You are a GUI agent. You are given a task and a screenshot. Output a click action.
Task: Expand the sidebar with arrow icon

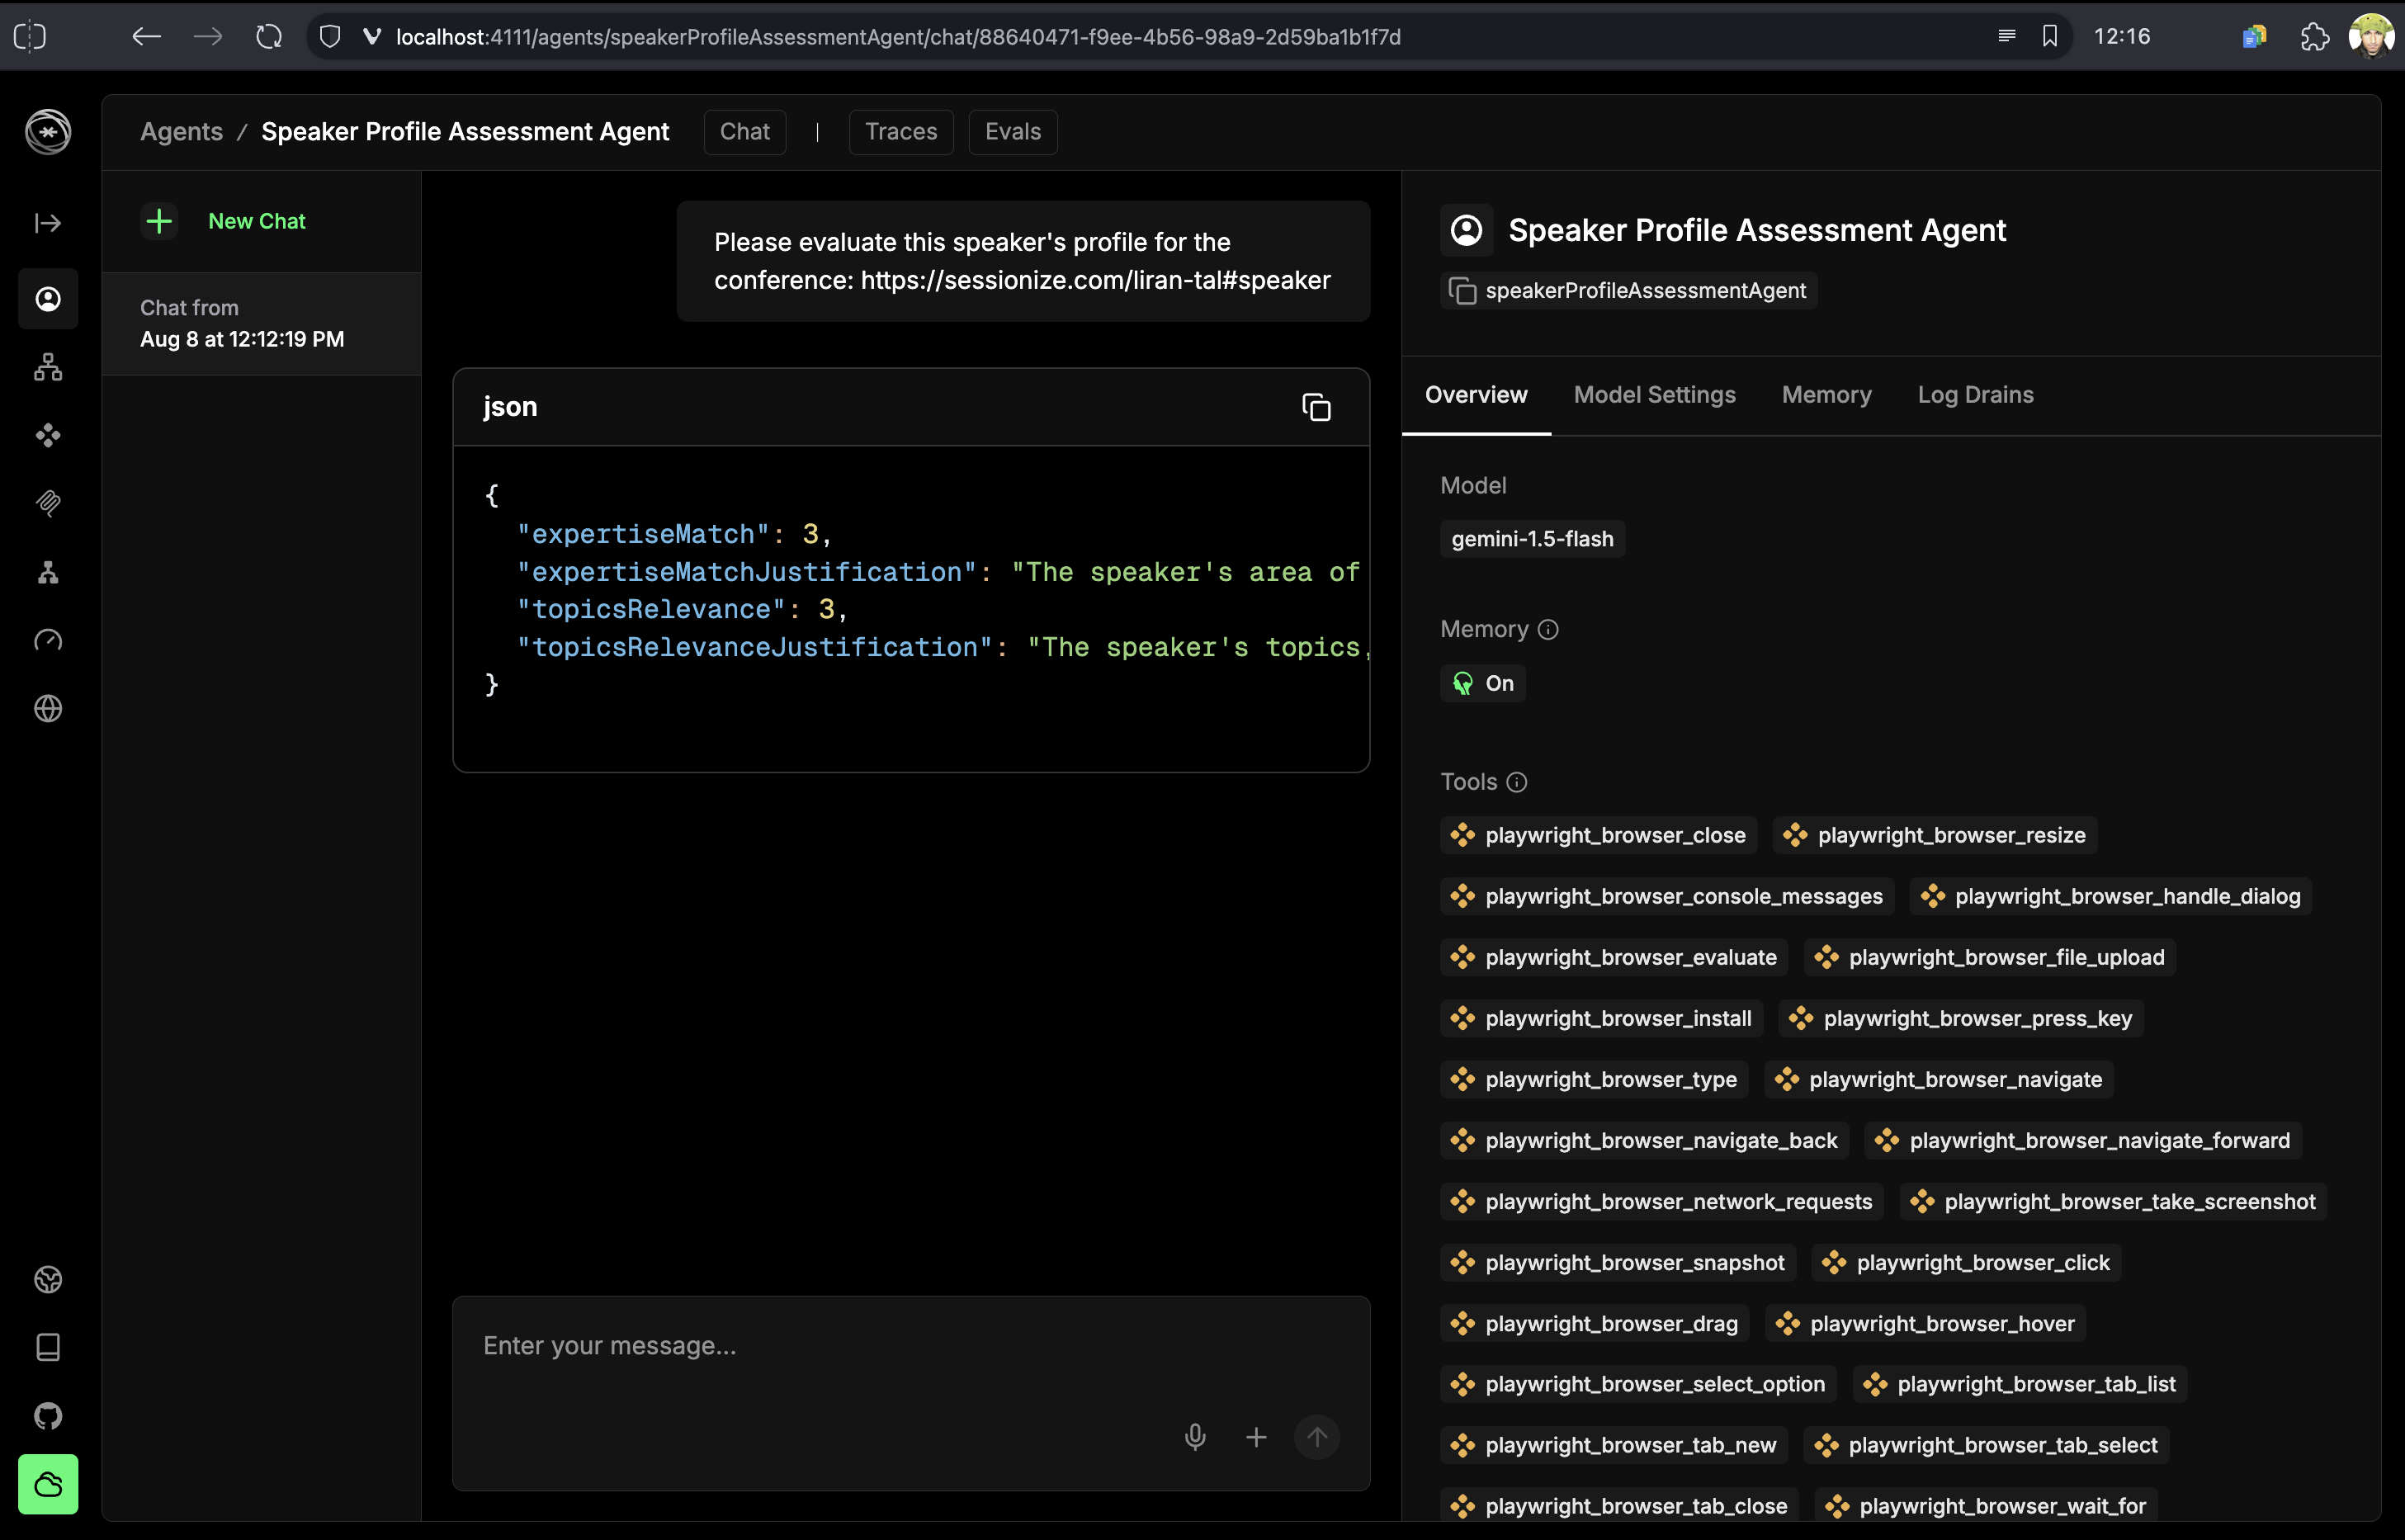(x=48, y=223)
